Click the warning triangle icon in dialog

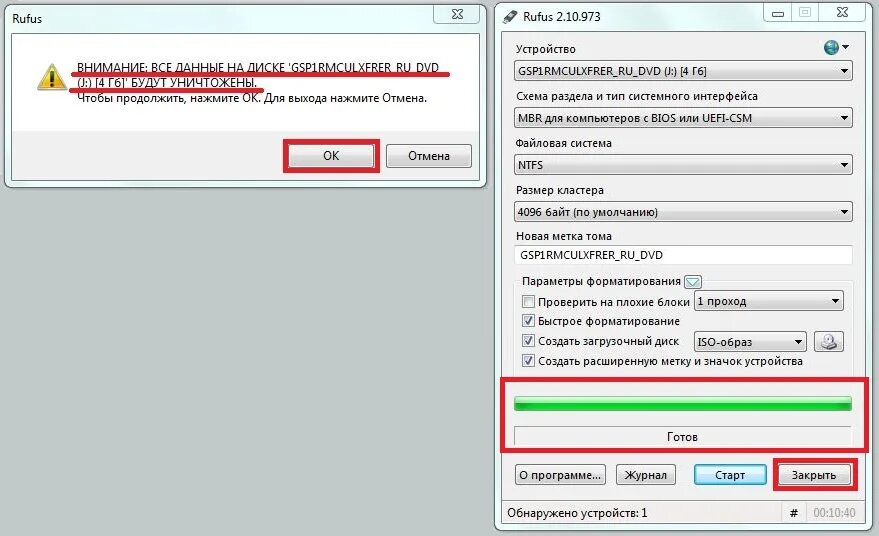point(52,77)
